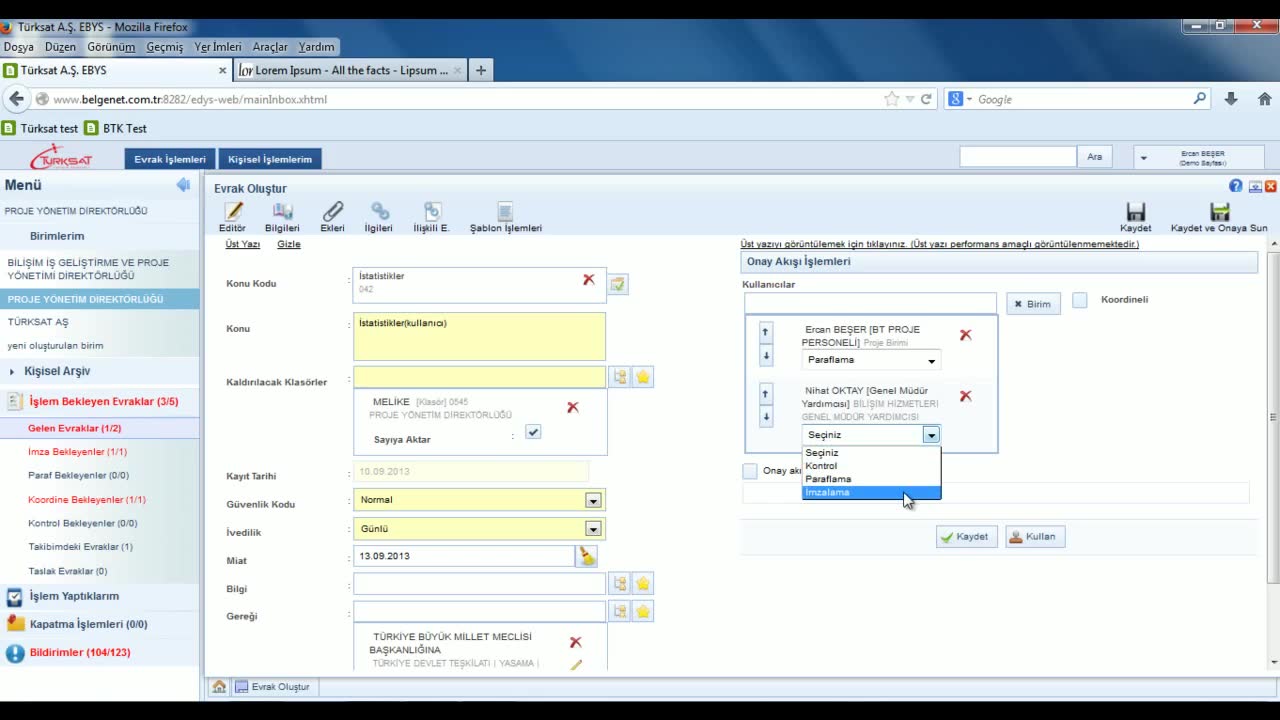Open the Güvenlik Kodu dropdown
This screenshot has height=720, width=1280.
[593, 500]
